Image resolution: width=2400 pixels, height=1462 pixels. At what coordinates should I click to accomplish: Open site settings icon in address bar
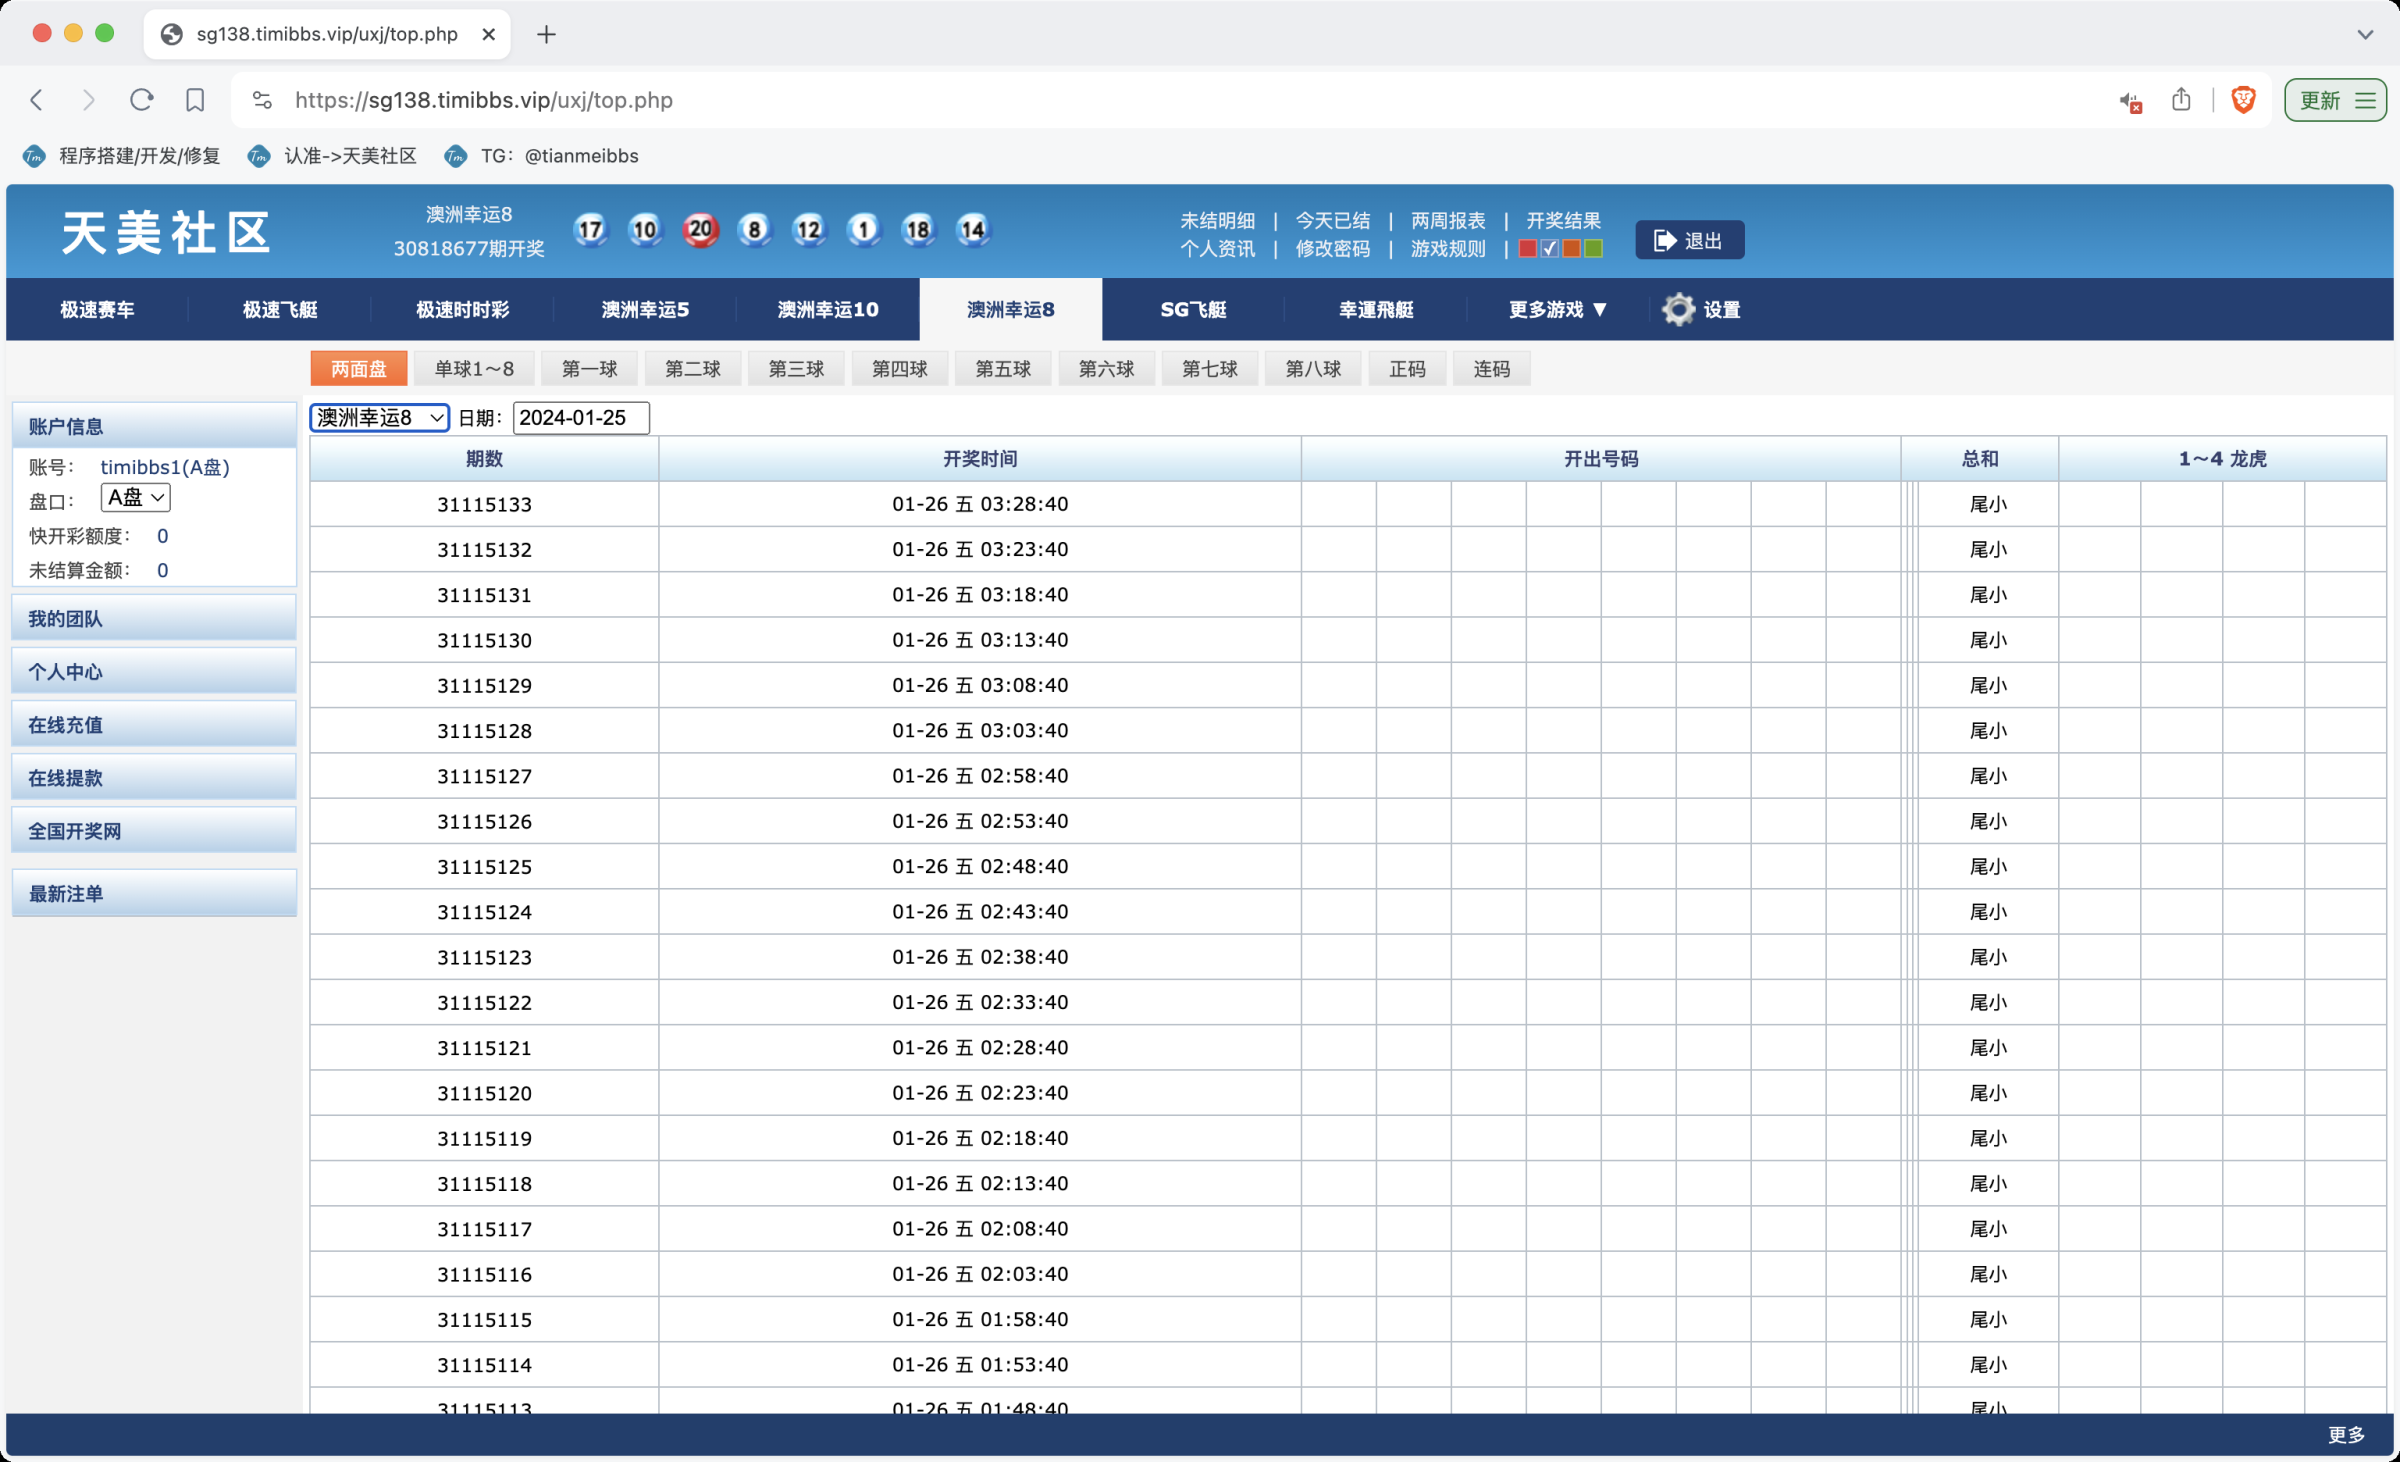tap(262, 100)
